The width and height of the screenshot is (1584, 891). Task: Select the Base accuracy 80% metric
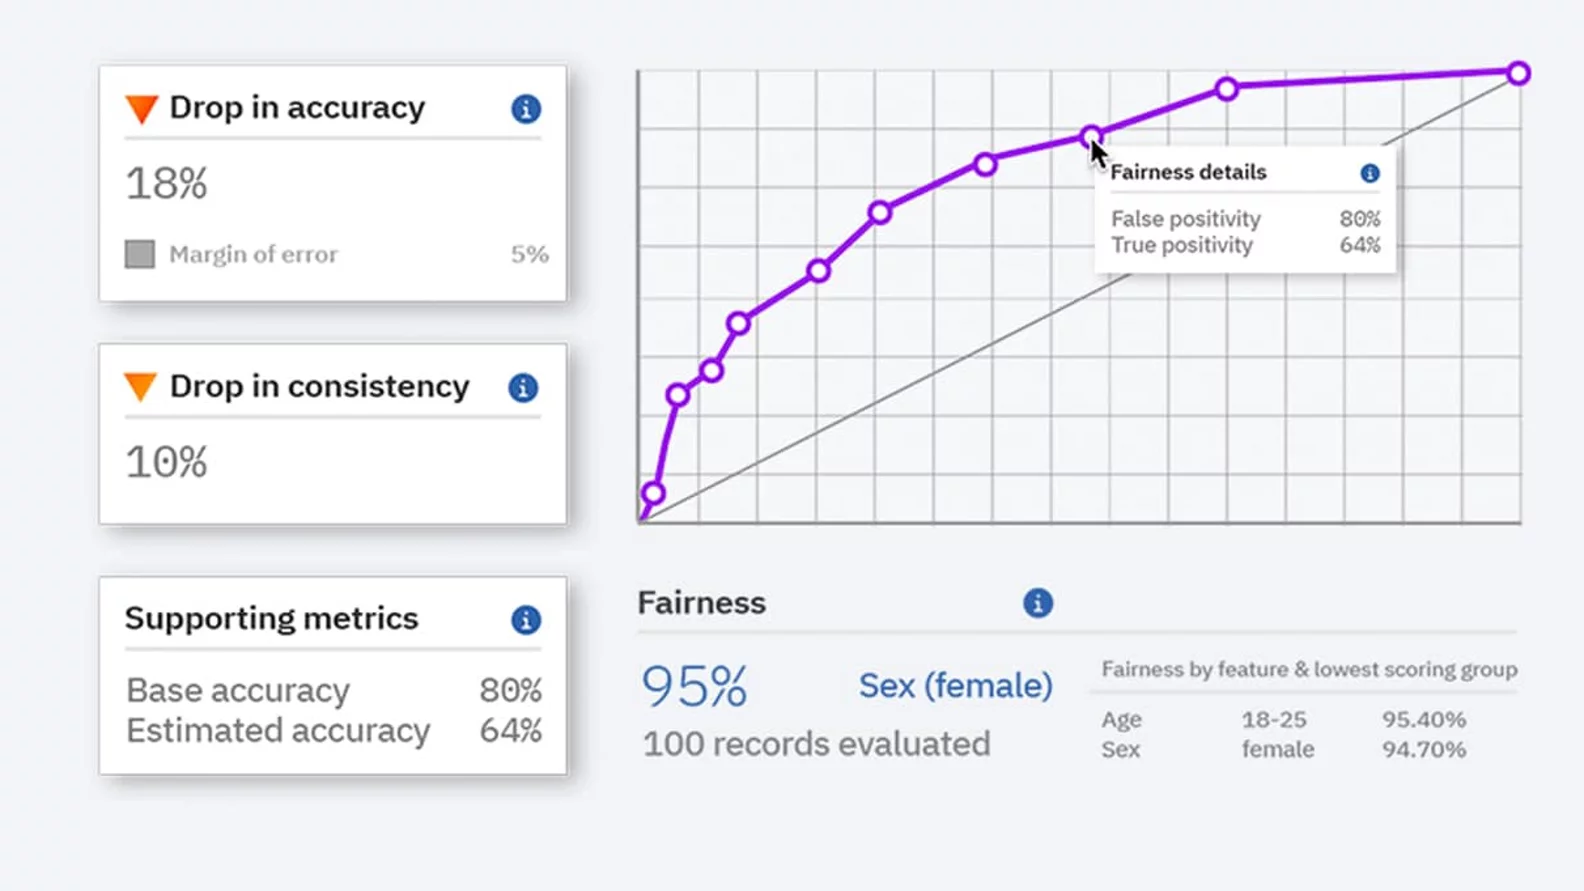click(333, 691)
